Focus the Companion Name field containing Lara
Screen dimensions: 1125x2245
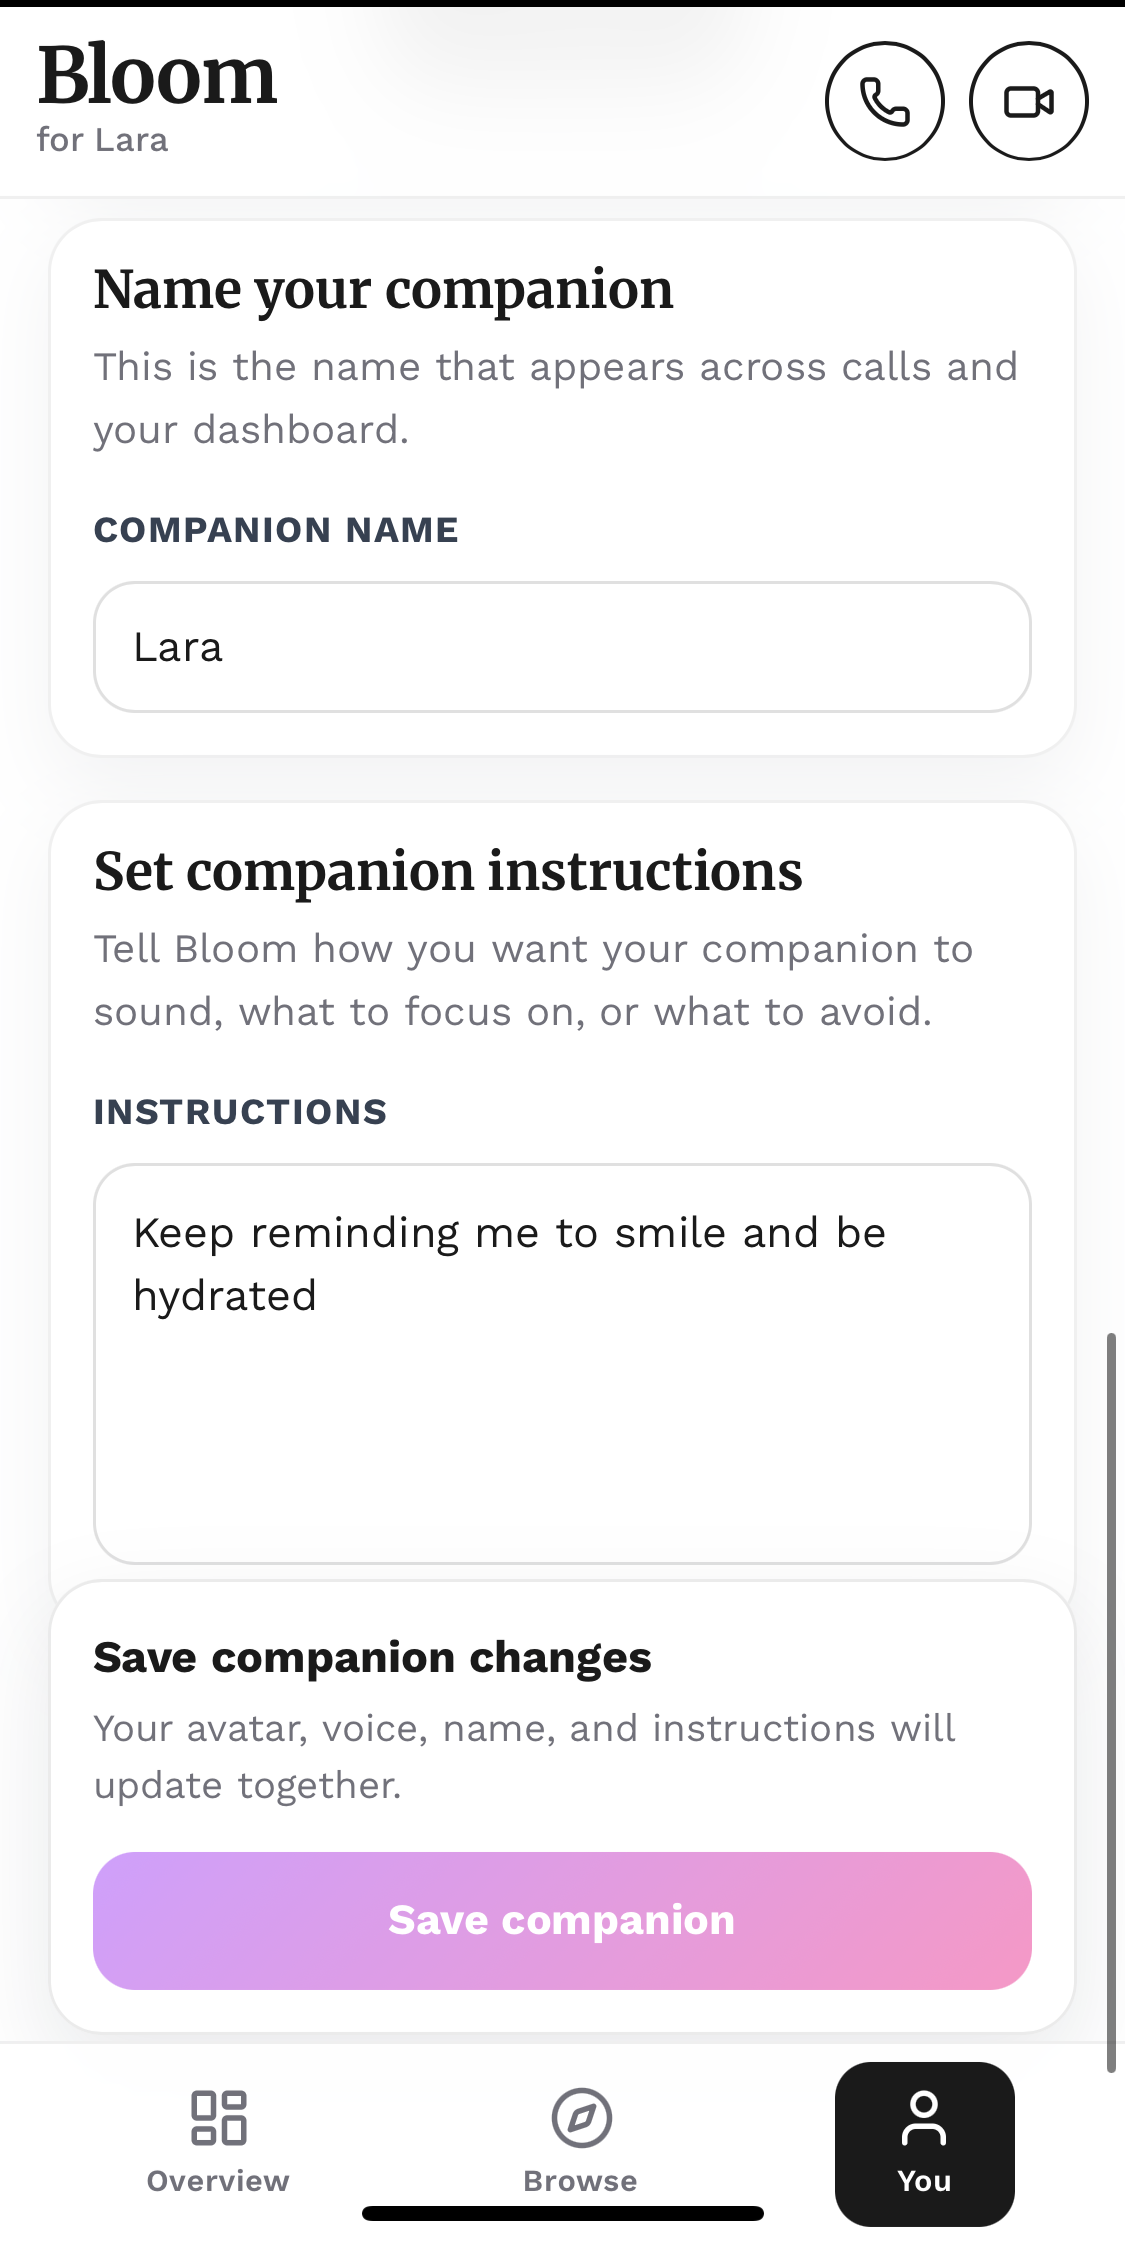point(562,647)
